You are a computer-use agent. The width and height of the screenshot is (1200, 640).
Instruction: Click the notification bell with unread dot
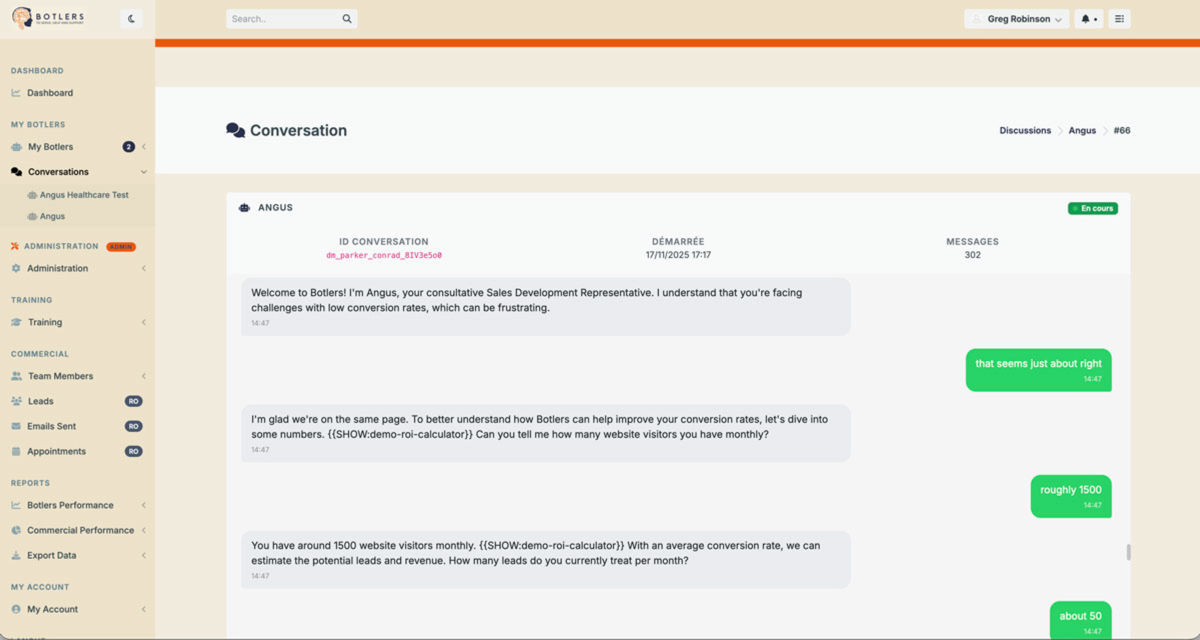[1085, 18]
